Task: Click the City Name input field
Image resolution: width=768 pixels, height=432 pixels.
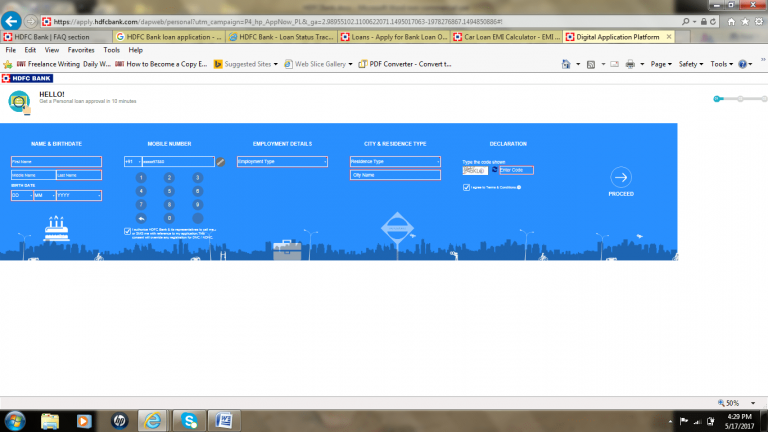Action: (395, 175)
